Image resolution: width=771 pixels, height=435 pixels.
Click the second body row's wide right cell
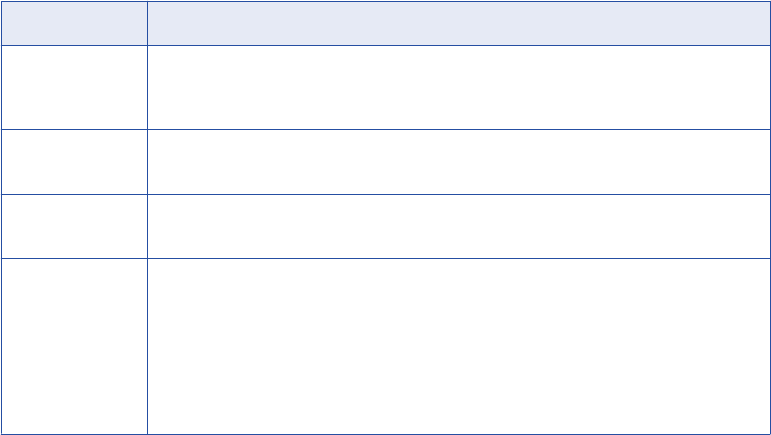pos(458,162)
